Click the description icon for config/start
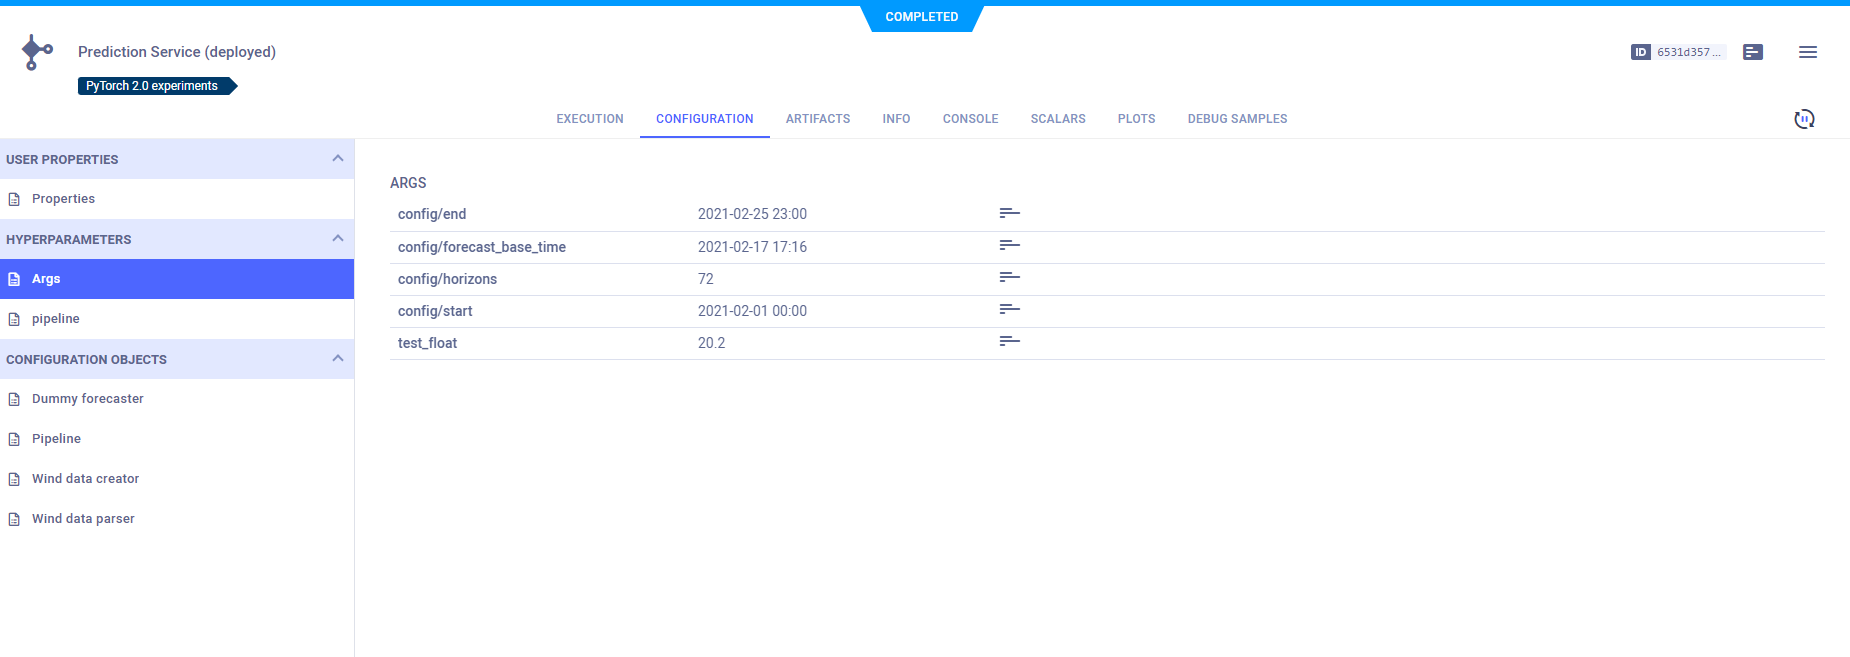The height and width of the screenshot is (657, 1850). pyautogui.click(x=1009, y=309)
